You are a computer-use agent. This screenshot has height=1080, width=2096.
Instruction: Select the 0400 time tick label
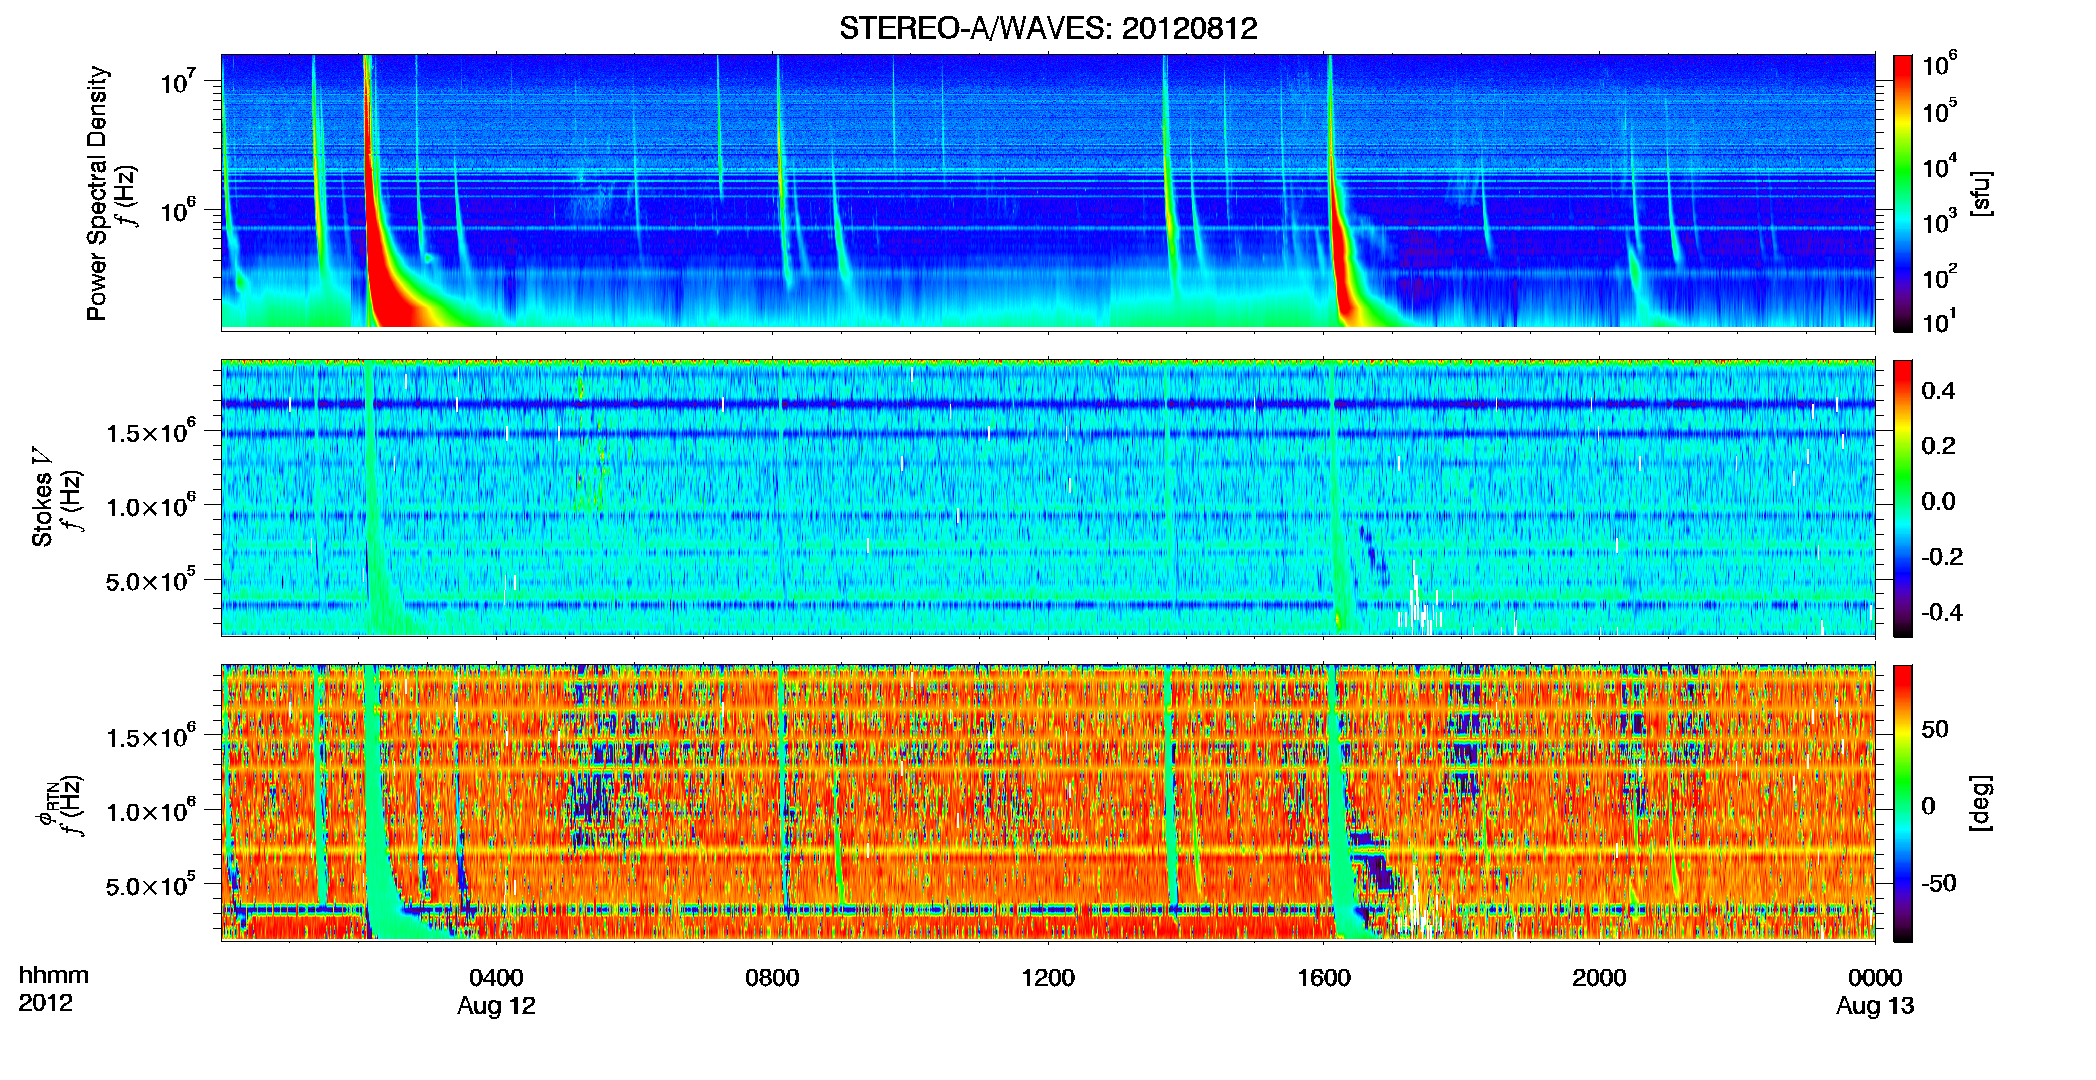tap(496, 978)
